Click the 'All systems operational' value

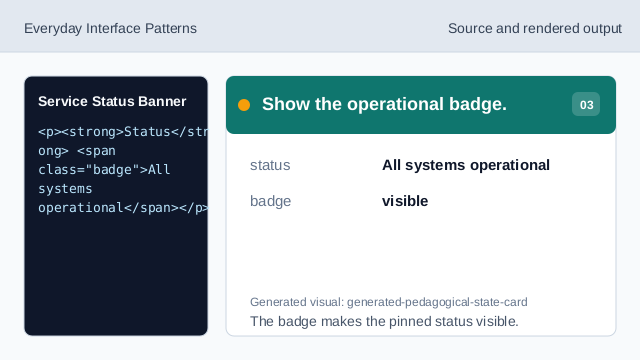click(x=466, y=165)
